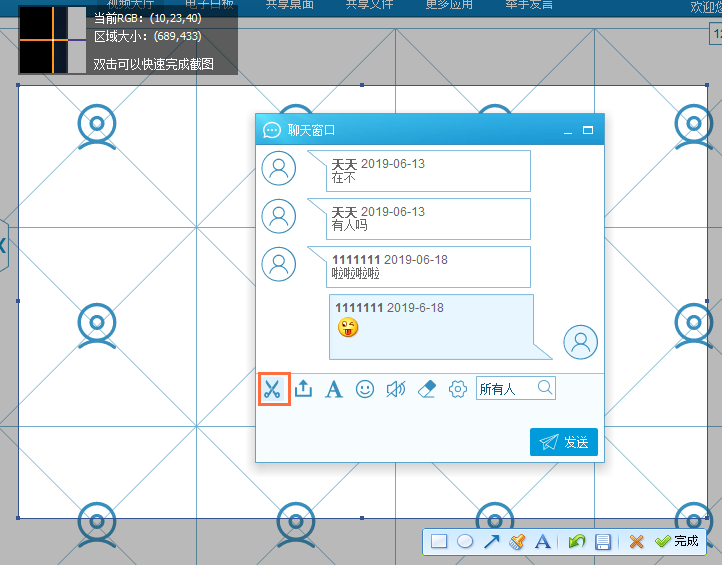This screenshot has width=722, height=565.
Task: Click the 所有人 recipient search field
Action: (x=516, y=389)
